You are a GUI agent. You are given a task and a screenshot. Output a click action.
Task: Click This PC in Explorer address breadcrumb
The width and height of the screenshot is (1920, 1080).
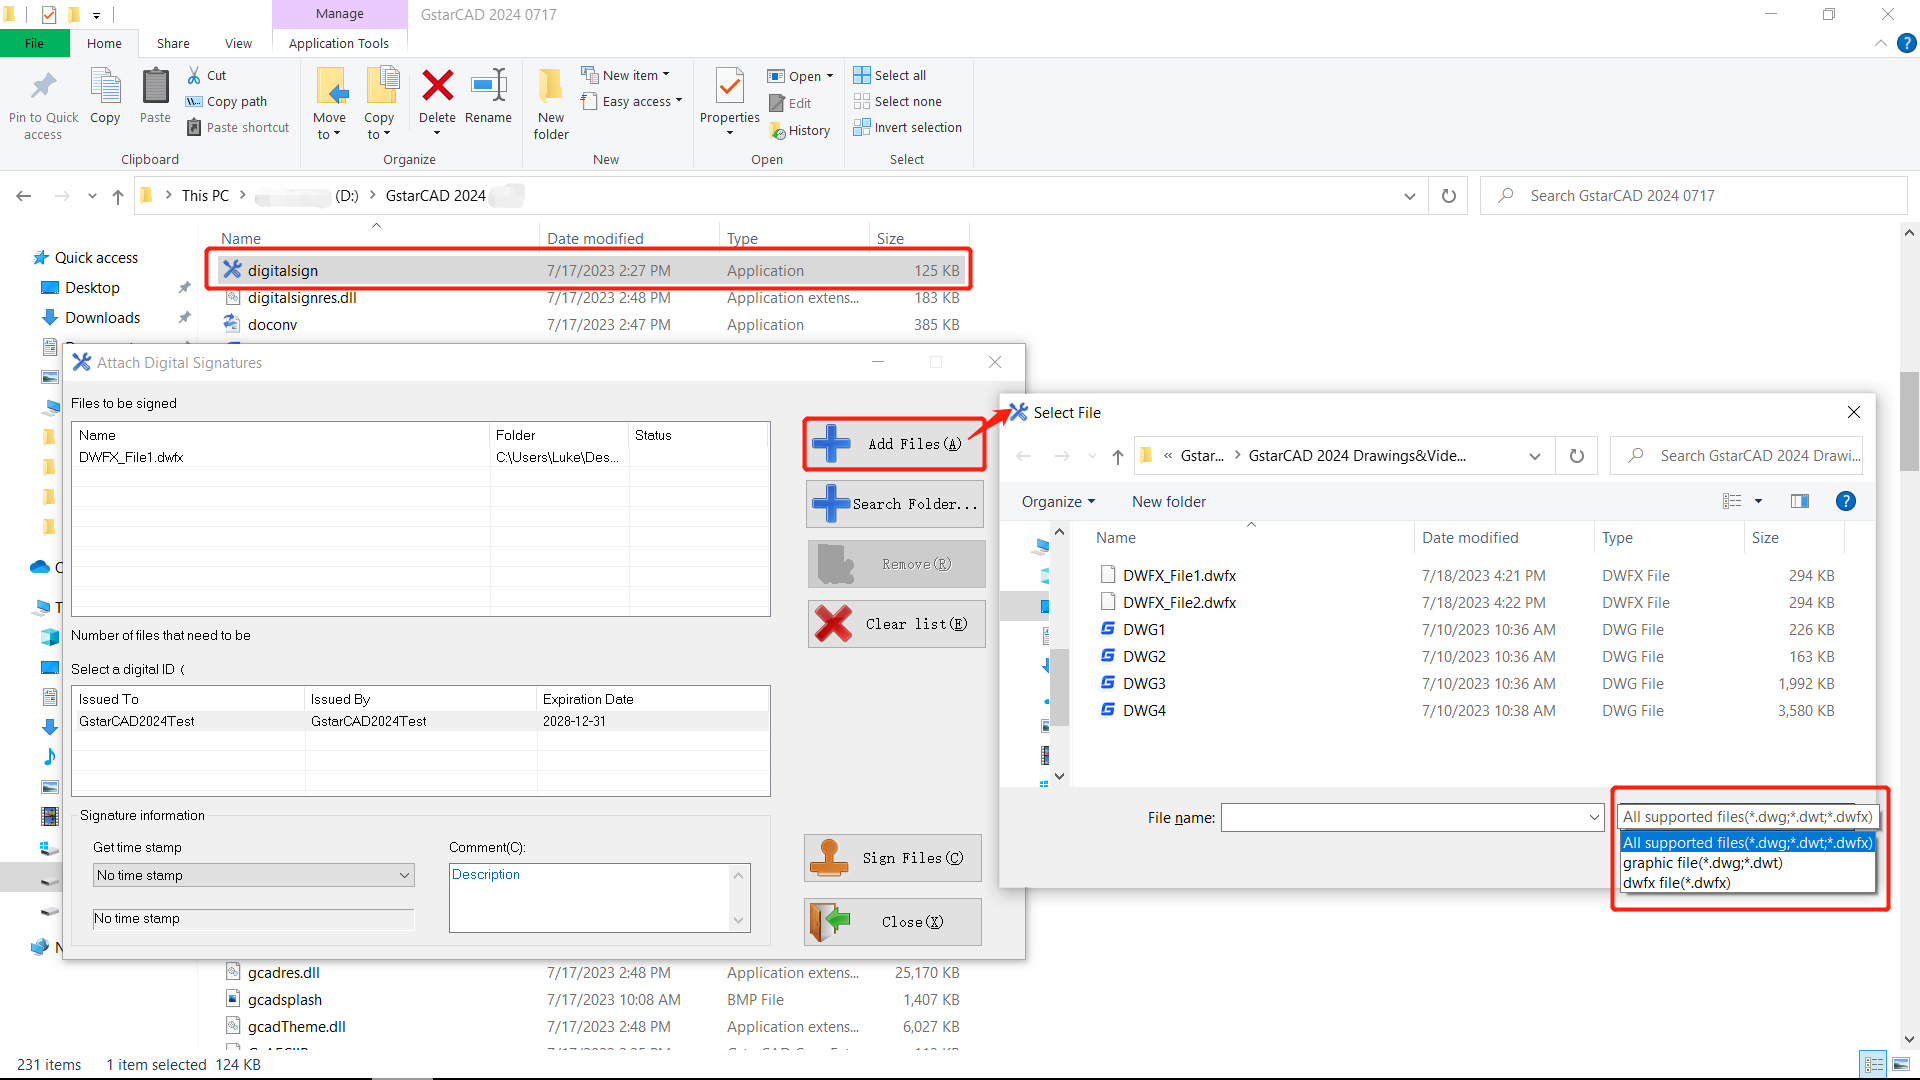(205, 196)
